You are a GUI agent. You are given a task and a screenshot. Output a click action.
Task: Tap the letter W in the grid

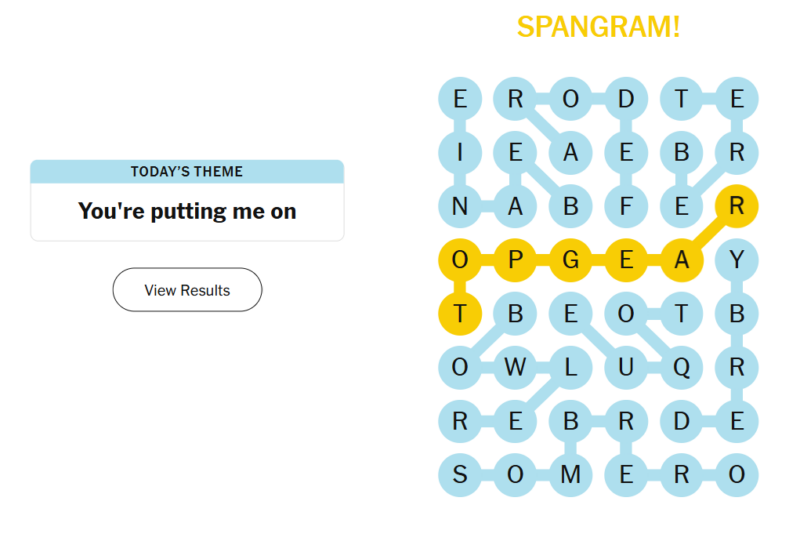pyautogui.click(x=515, y=367)
